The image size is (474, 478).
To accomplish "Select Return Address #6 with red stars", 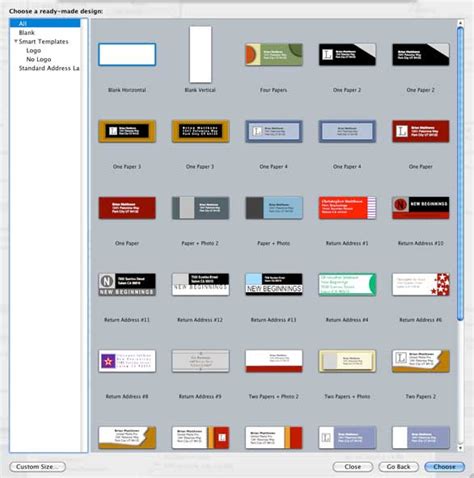I will (x=421, y=284).
